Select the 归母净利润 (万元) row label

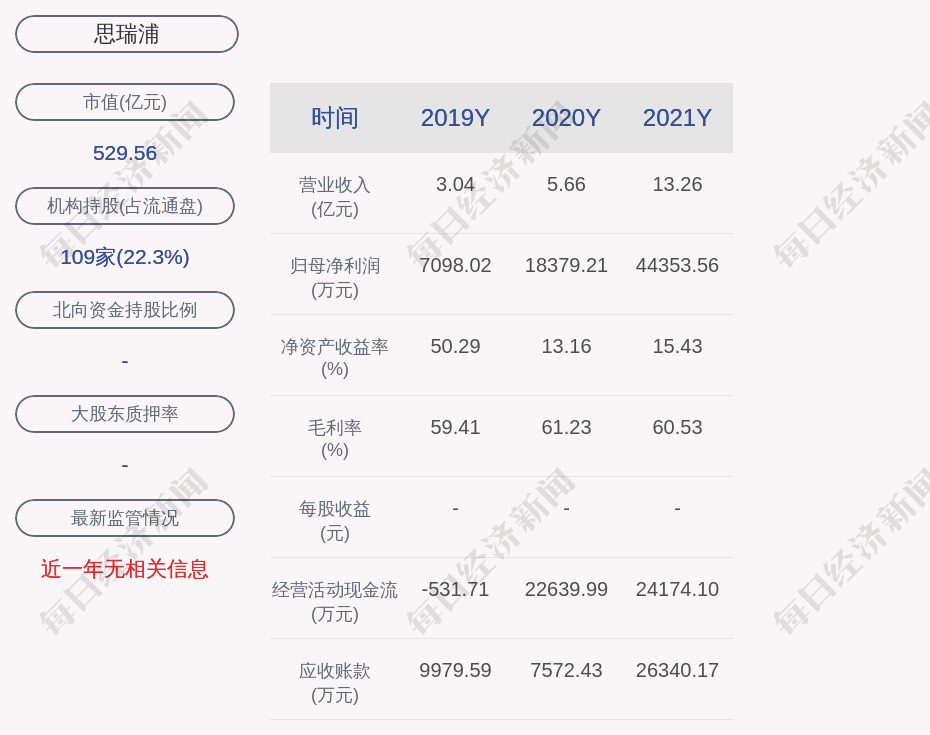(335, 278)
